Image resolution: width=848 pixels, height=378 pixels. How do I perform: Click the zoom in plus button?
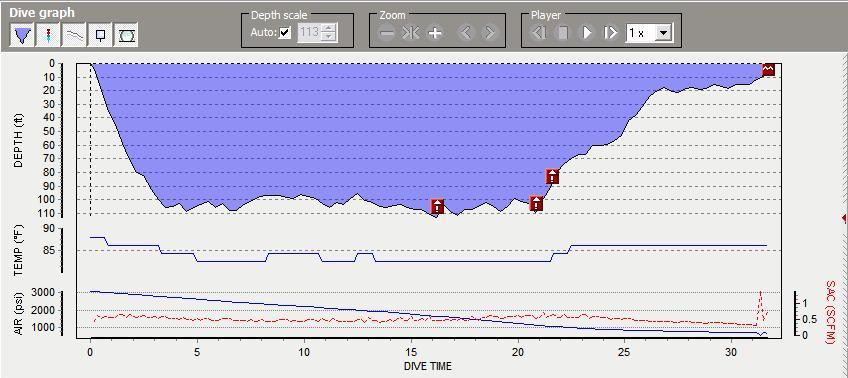[435, 33]
